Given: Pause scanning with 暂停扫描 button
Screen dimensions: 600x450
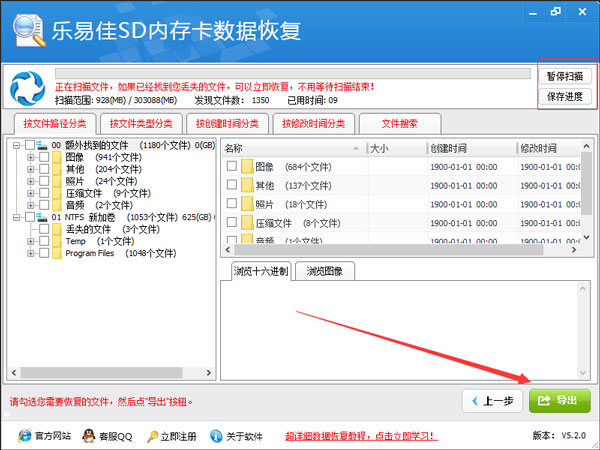Looking at the screenshot, I should (x=565, y=76).
